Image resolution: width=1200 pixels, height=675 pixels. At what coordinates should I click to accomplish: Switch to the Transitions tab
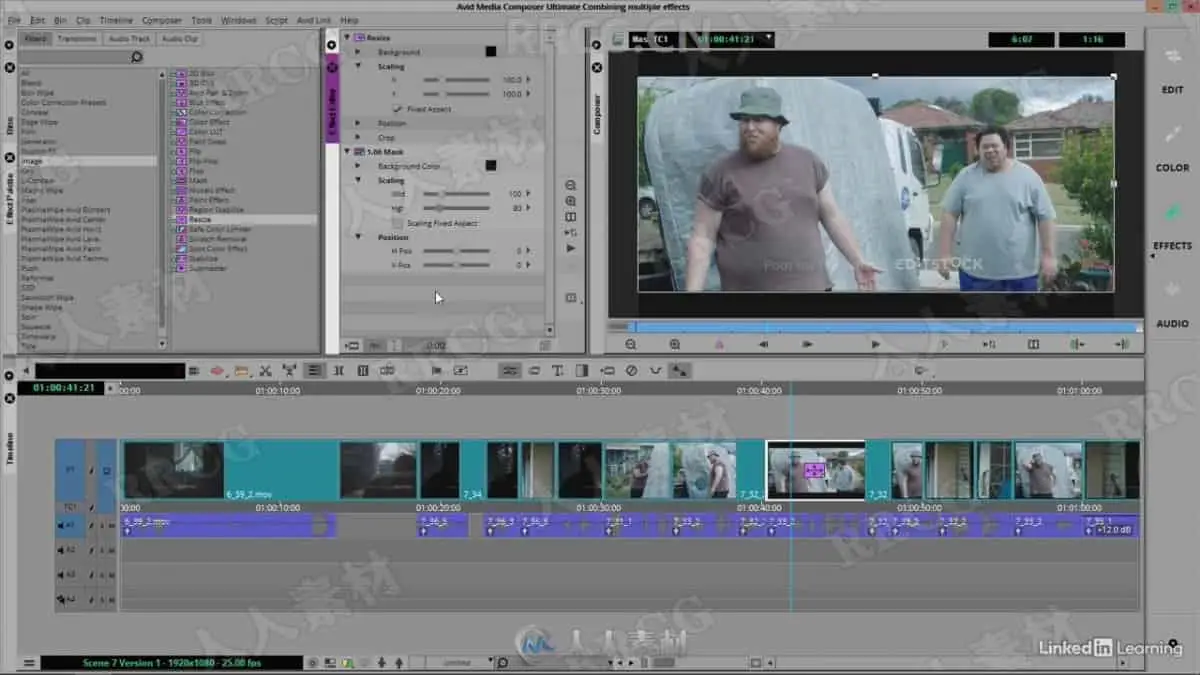point(77,39)
